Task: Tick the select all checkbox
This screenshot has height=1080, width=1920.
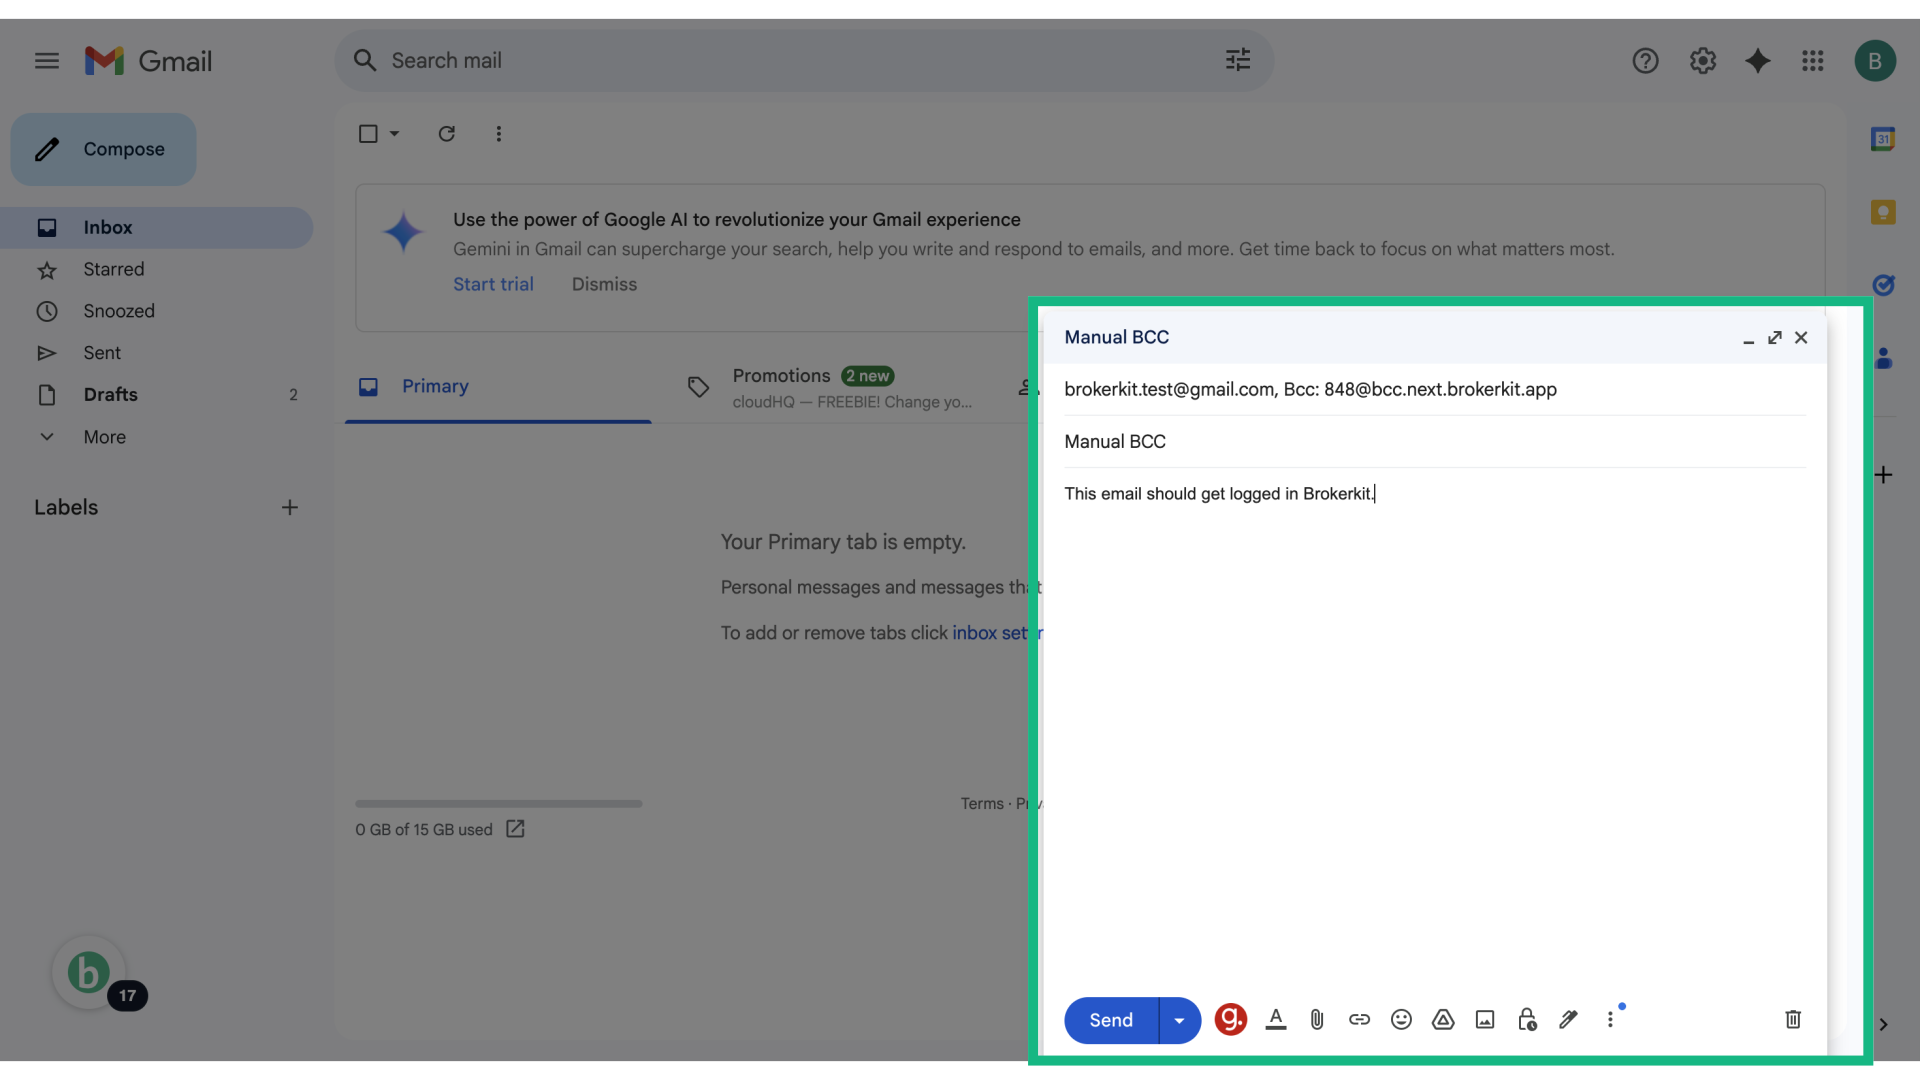Action: tap(368, 133)
